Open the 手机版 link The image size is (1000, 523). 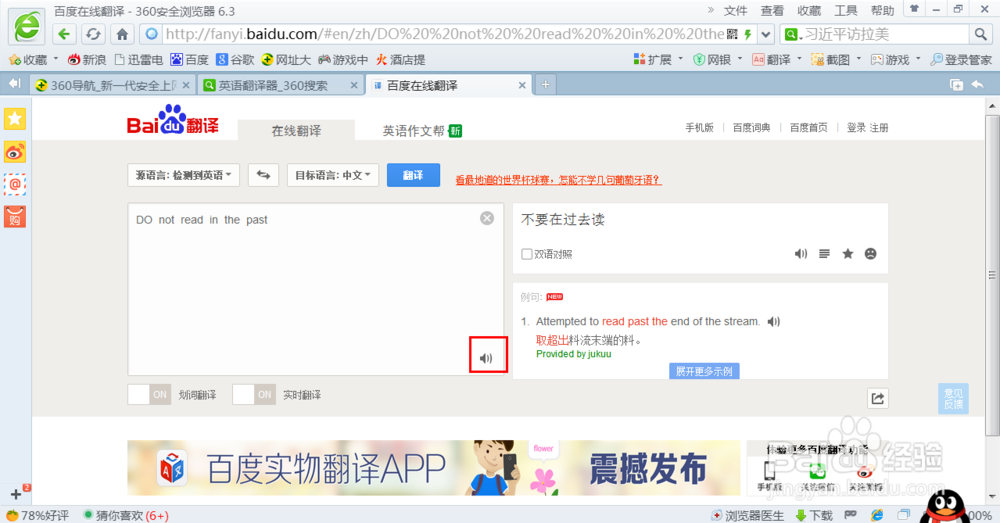pos(700,128)
